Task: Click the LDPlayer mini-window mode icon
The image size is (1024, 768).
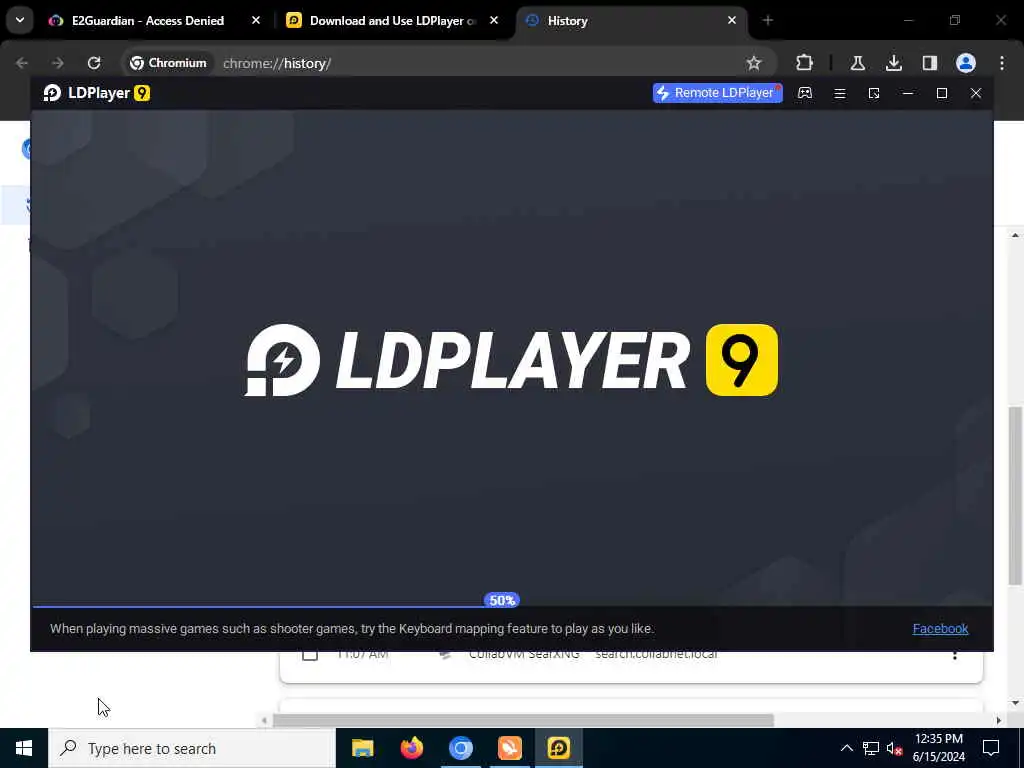Action: click(x=874, y=93)
